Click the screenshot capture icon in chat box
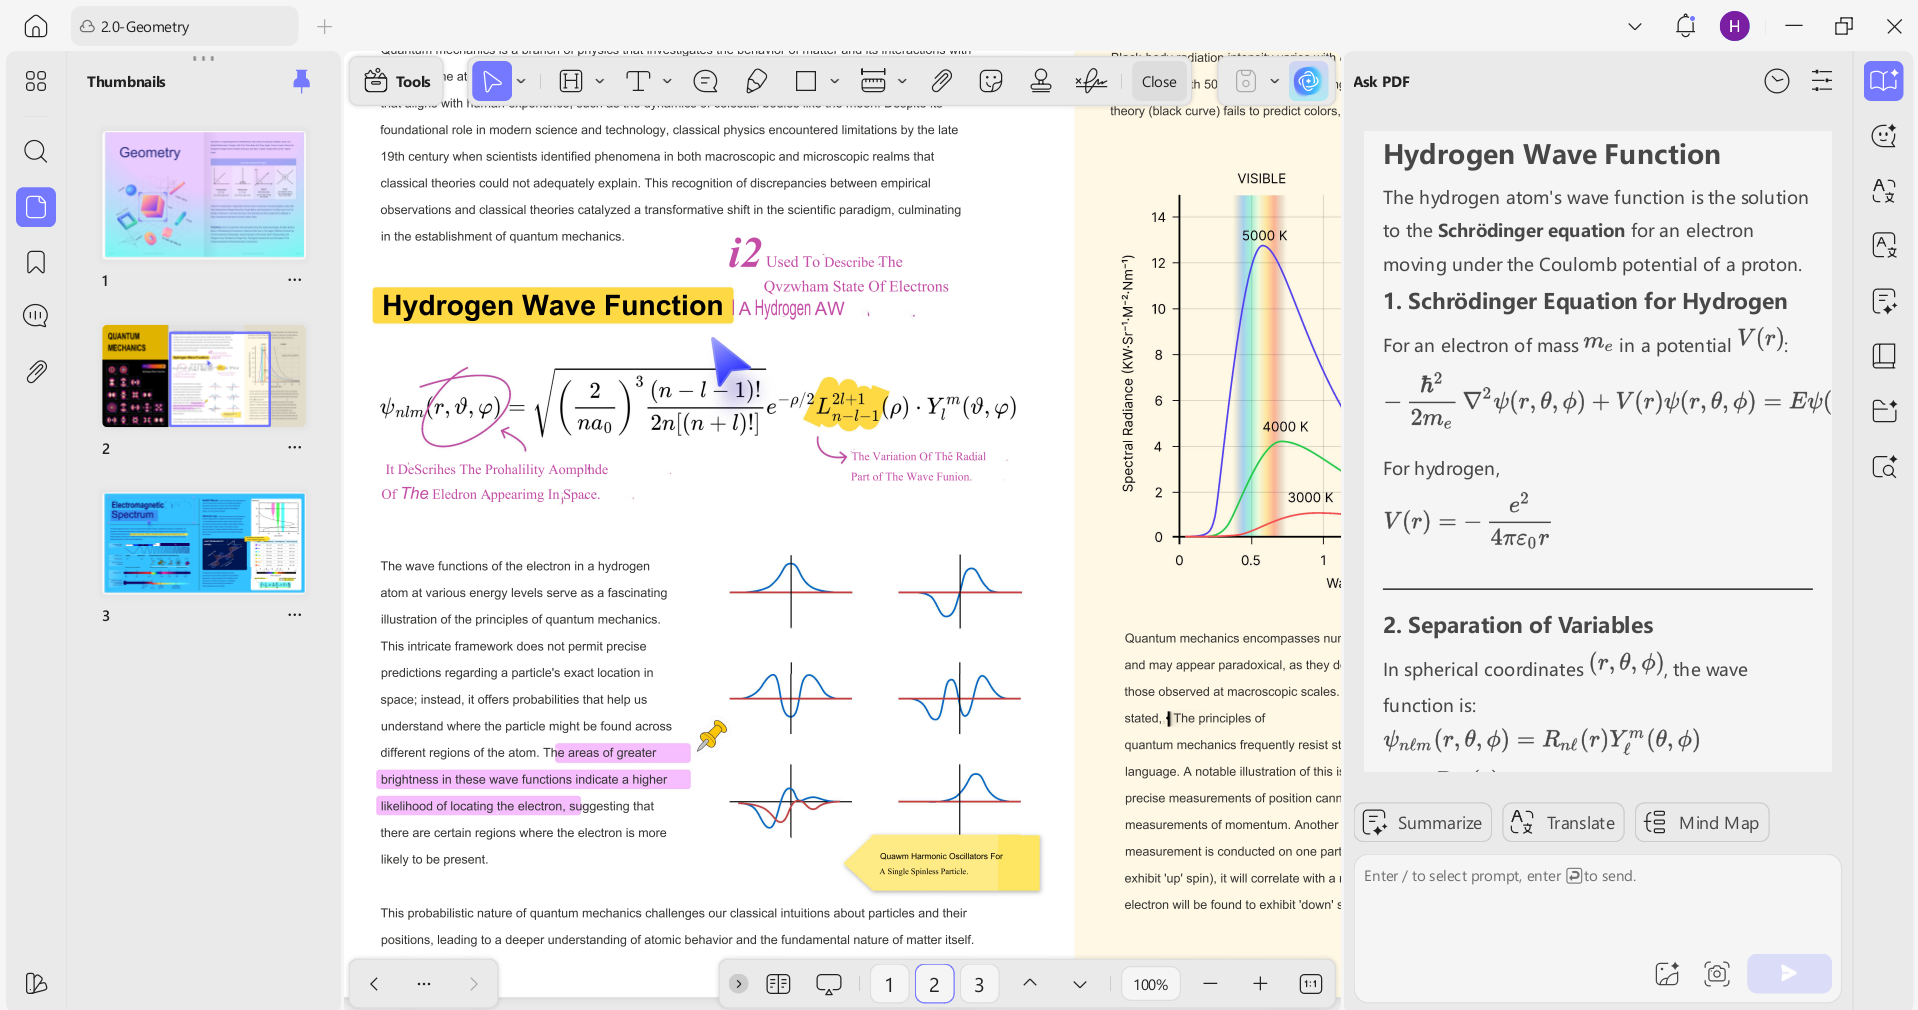 1717,974
